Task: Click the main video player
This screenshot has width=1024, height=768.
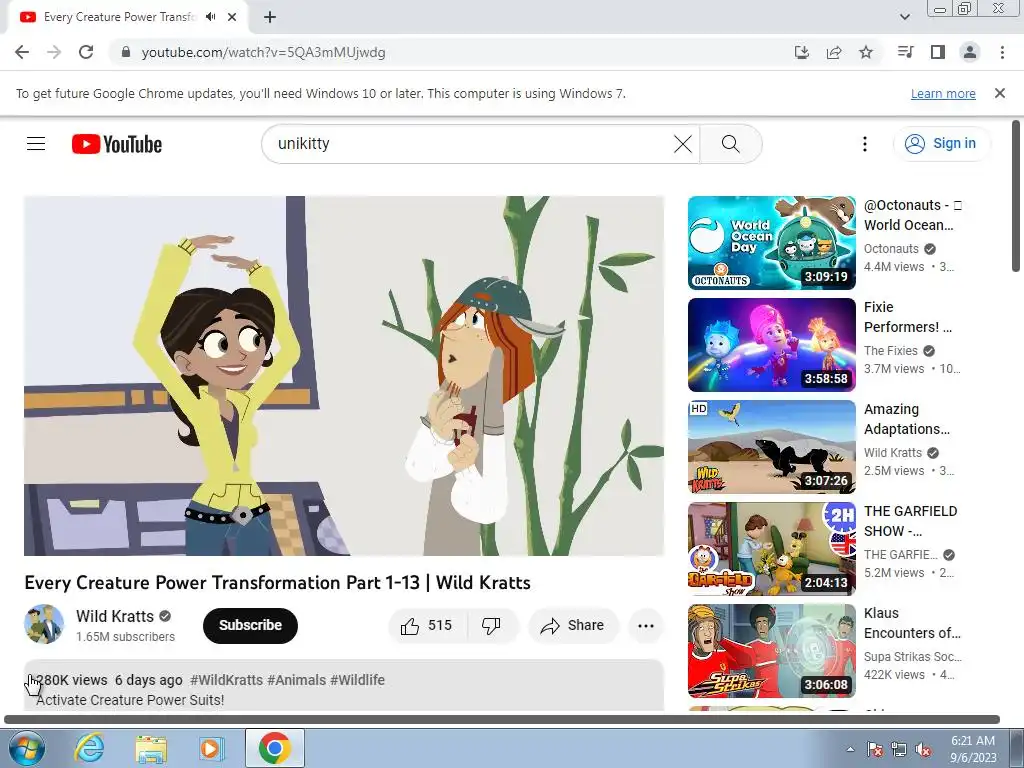Action: pos(344,376)
